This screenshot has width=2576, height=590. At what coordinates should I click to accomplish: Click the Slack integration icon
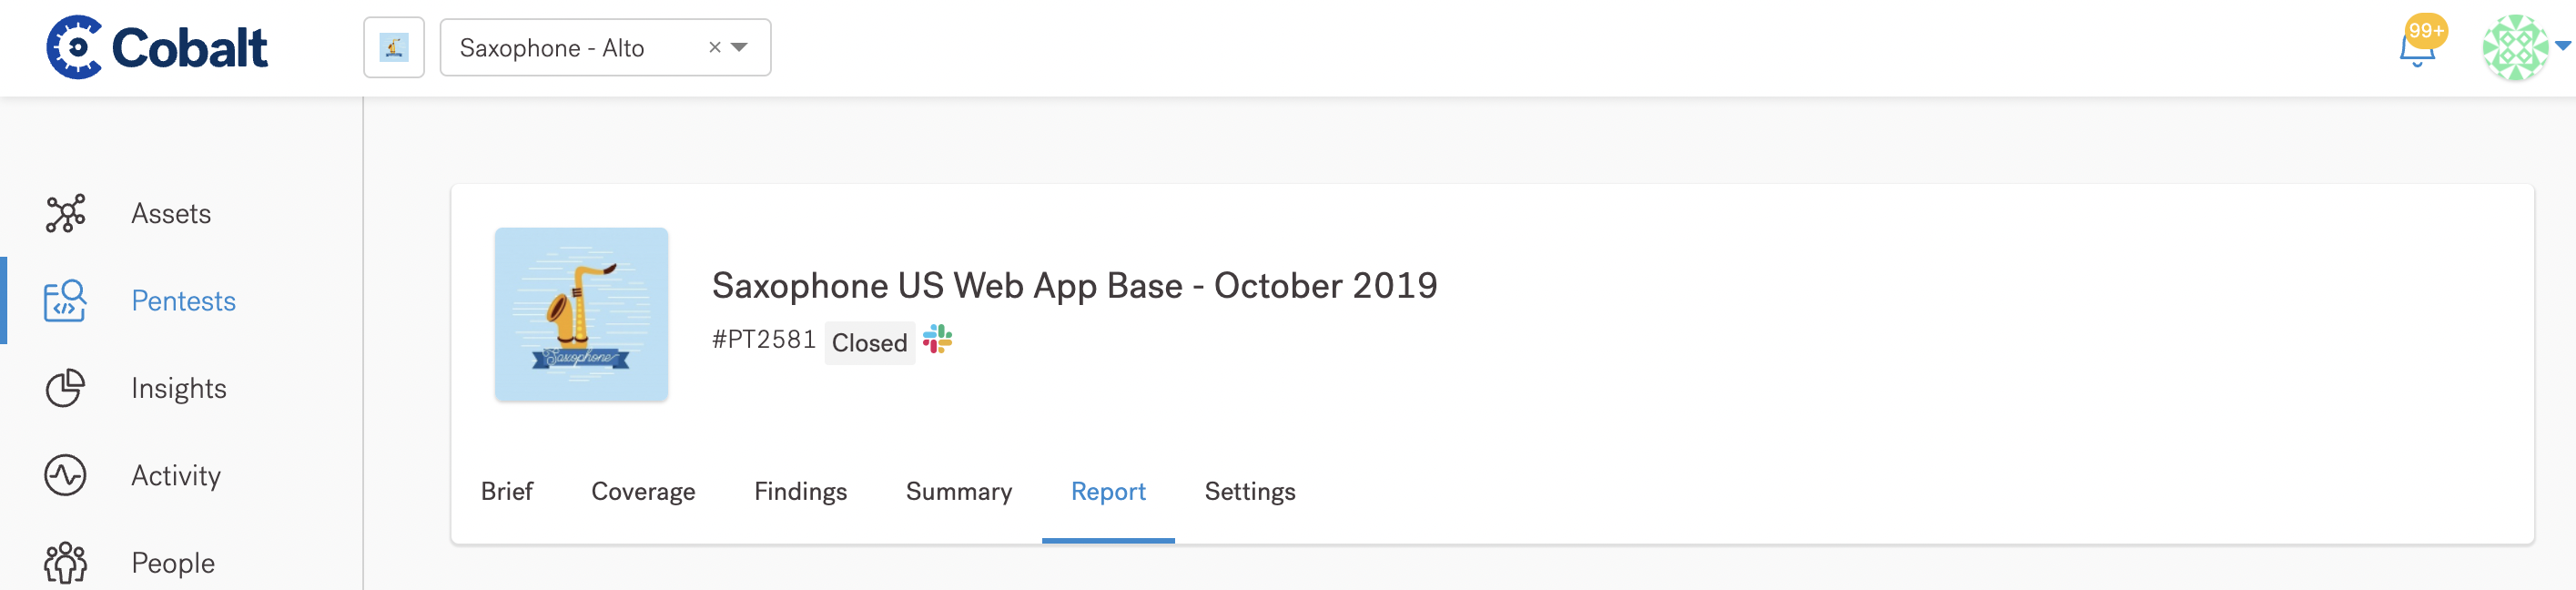[x=937, y=339]
